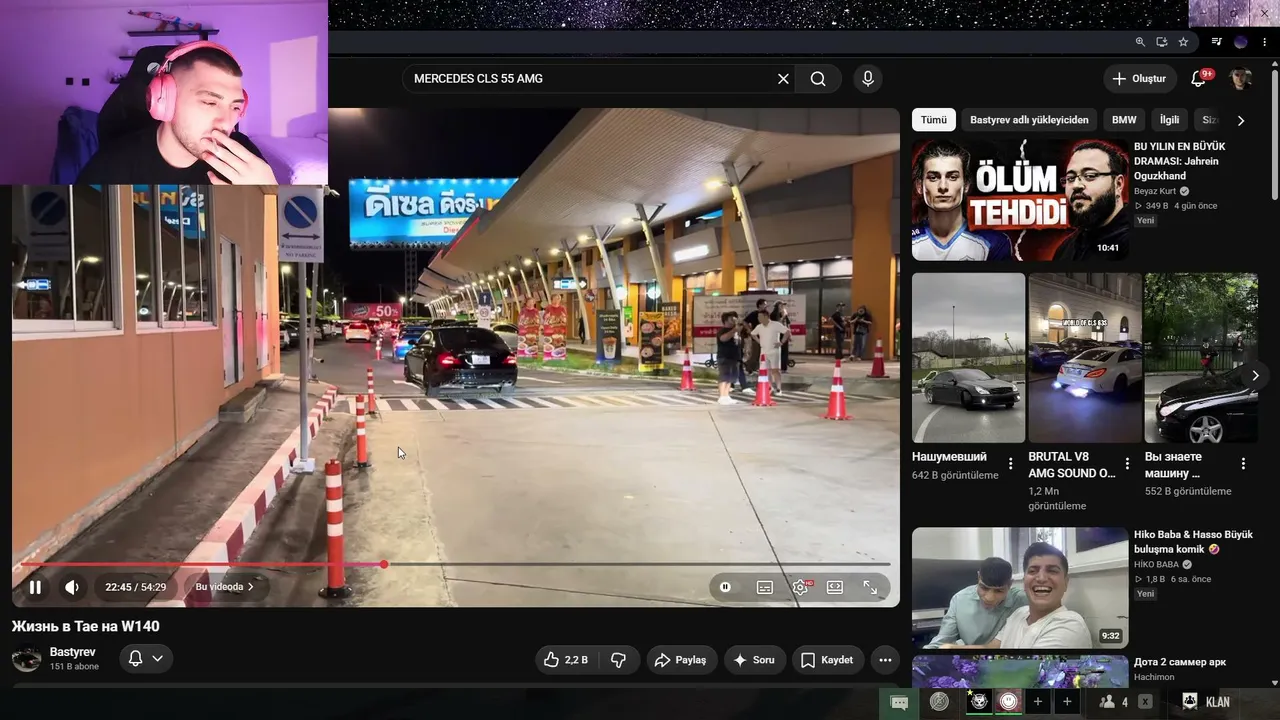Start voice search with the microphone icon

pyautogui.click(x=868, y=78)
